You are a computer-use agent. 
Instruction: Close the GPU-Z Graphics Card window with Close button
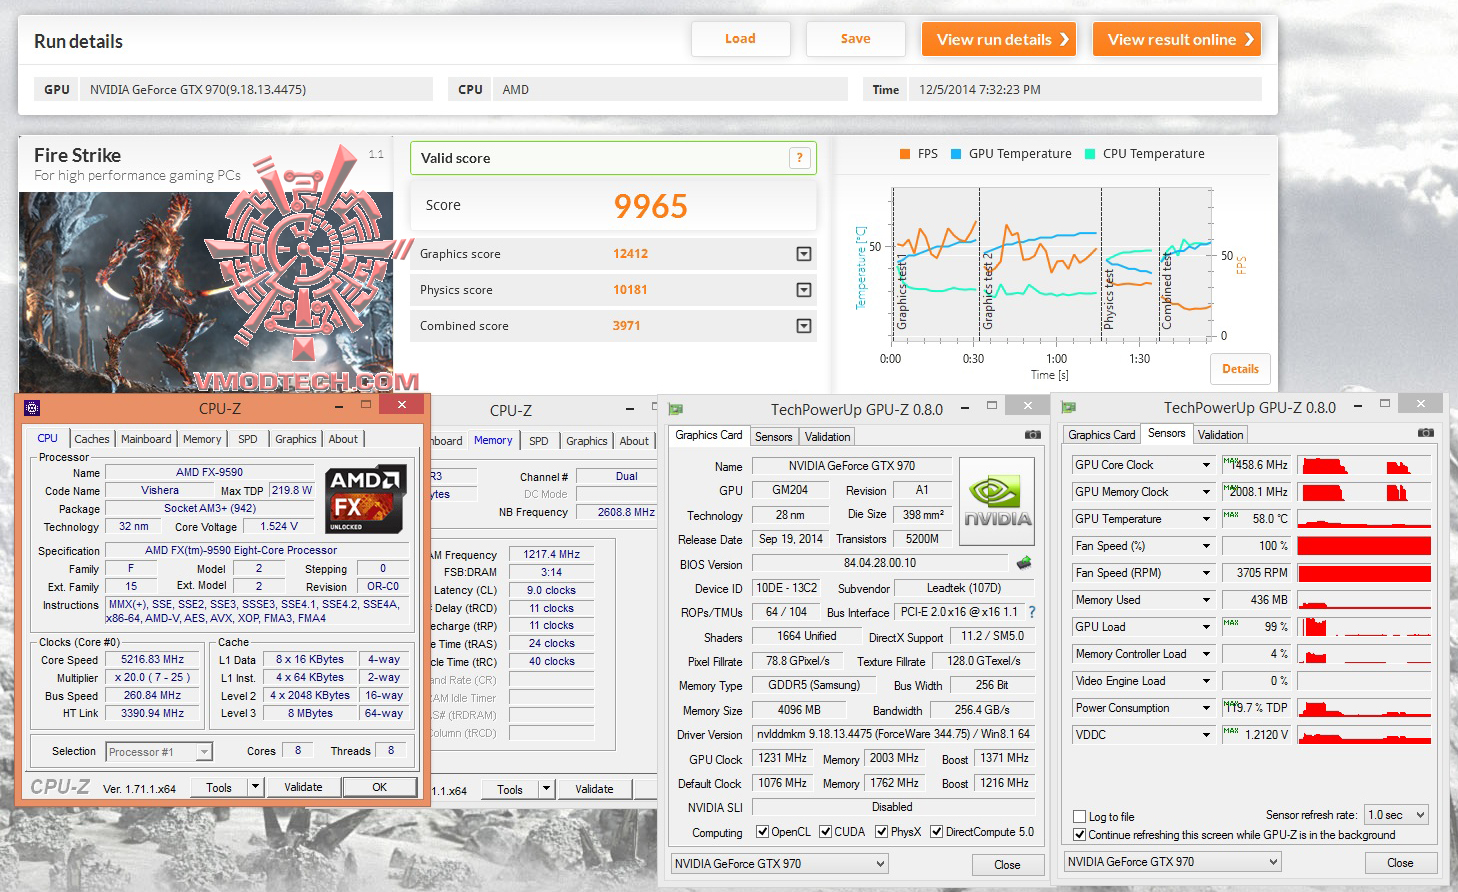pos(1007,865)
